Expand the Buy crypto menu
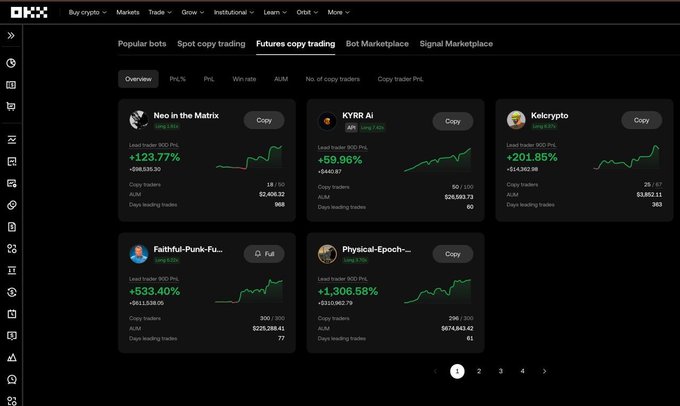The image size is (680, 406). (87, 13)
